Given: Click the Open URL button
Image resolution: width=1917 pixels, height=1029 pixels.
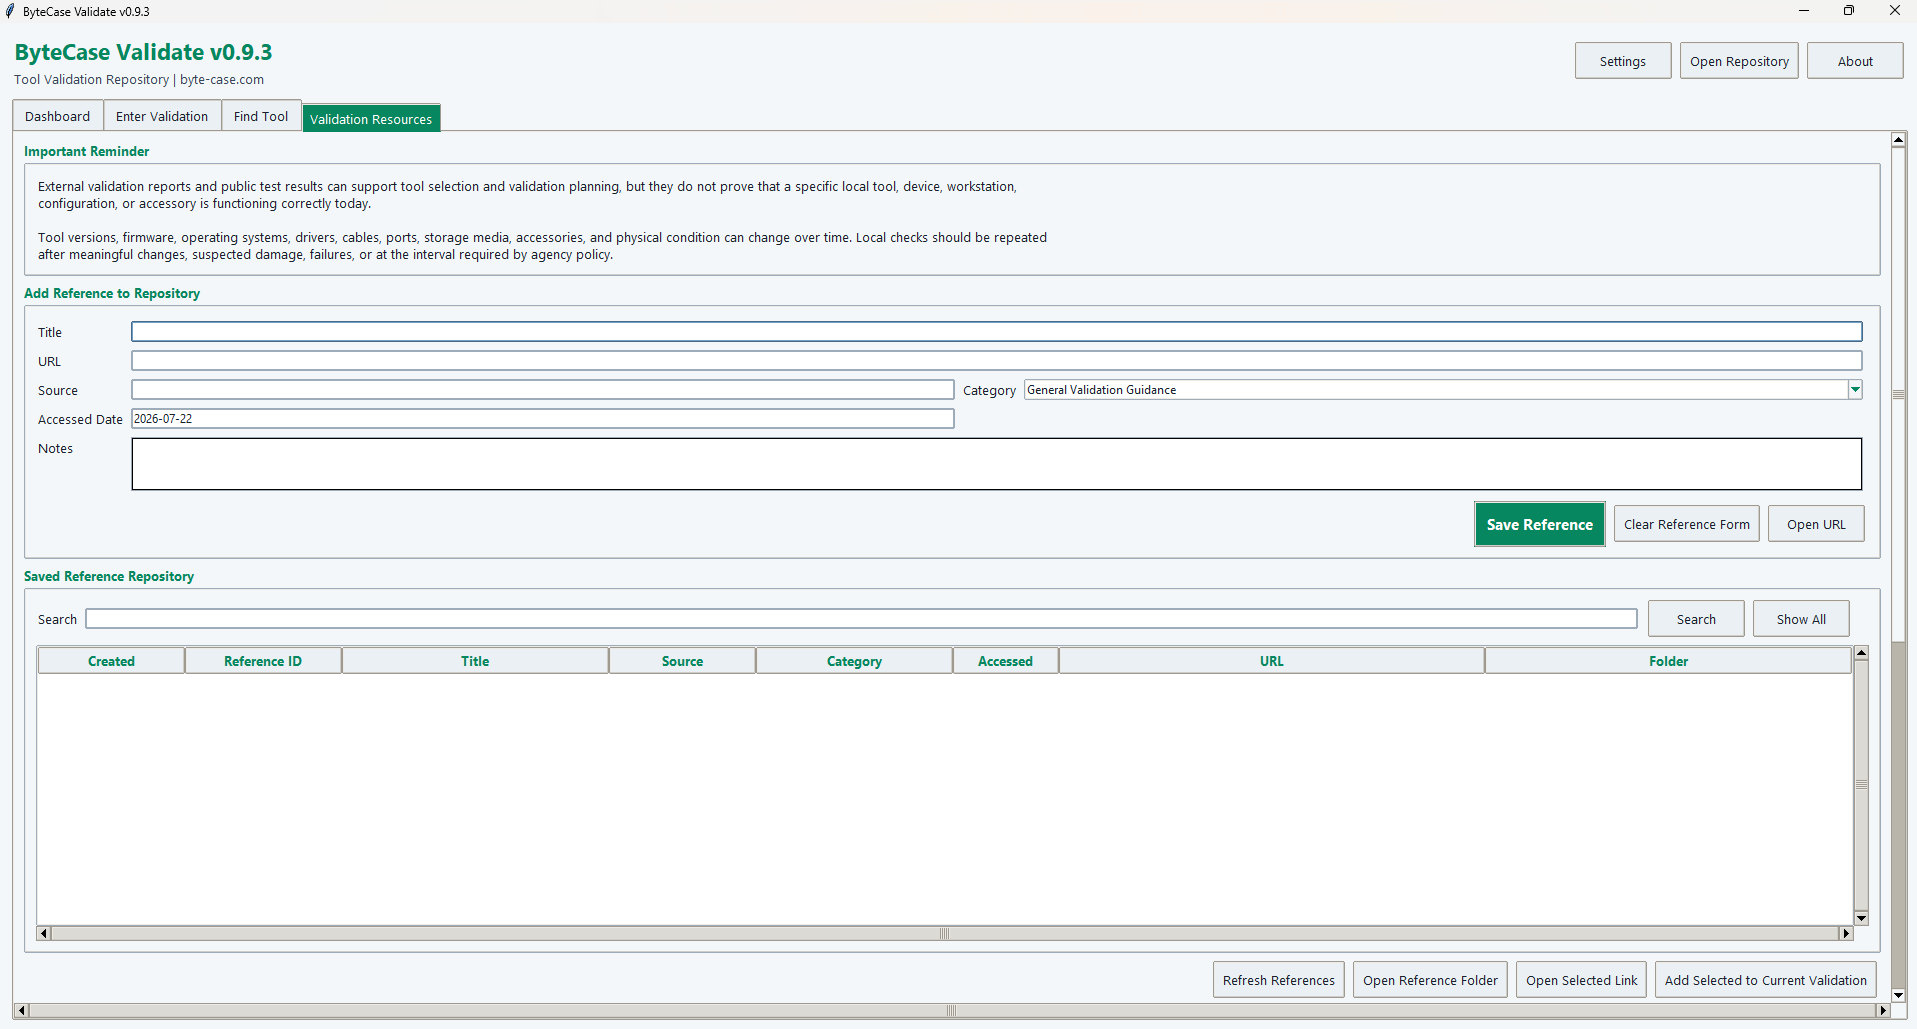Looking at the screenshot, I should pyautogui.click(x=1816, y=524).
